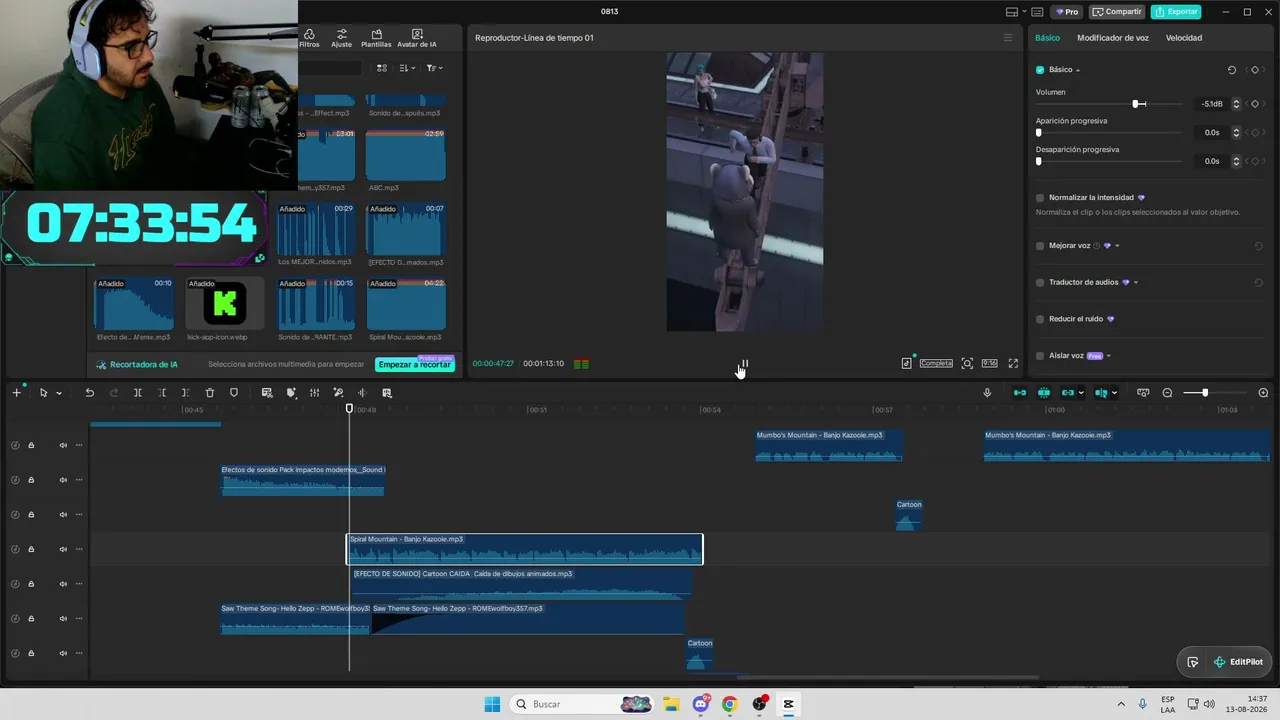Enable the Mejorar voz checkbox
This screenshot has height=720, width=1280.
click(1040, 246)
